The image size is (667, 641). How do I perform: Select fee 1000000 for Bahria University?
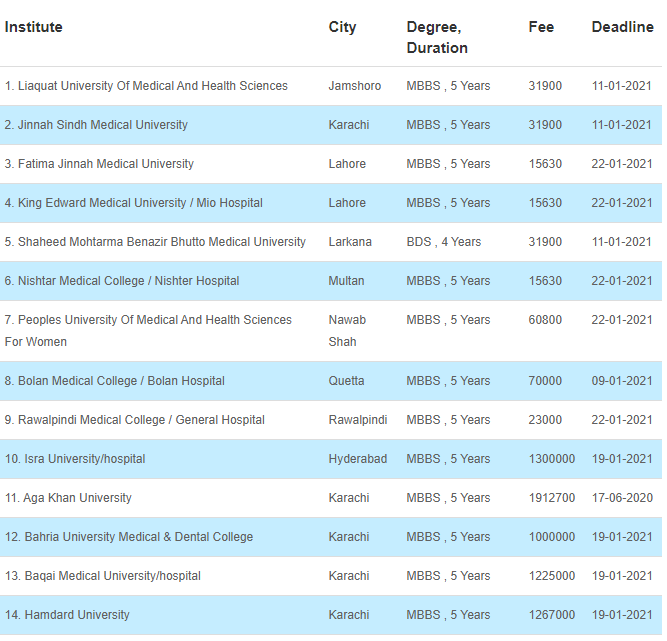[x=552, y=537]
